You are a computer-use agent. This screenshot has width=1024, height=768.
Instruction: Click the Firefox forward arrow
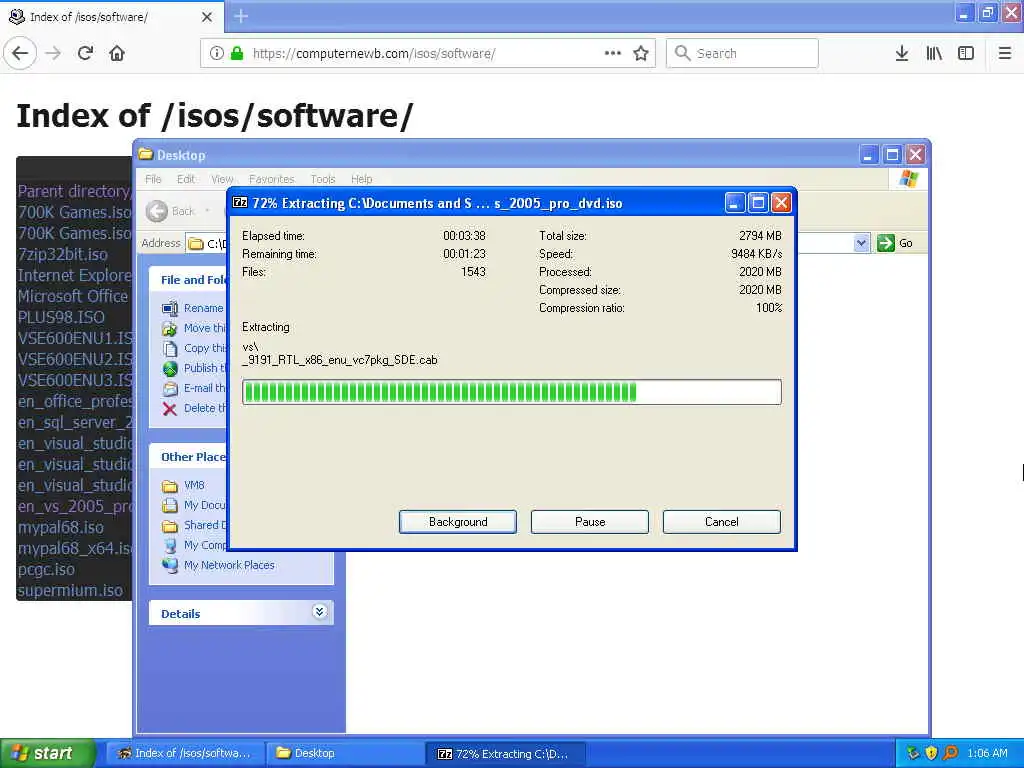coord(54,54)
